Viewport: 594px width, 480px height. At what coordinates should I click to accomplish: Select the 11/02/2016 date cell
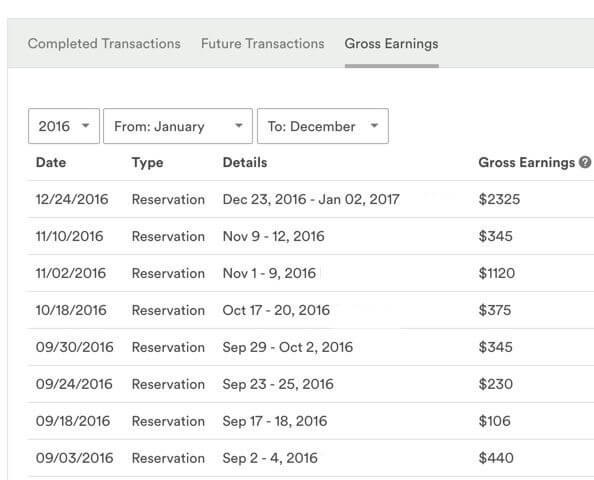(70, 273)
